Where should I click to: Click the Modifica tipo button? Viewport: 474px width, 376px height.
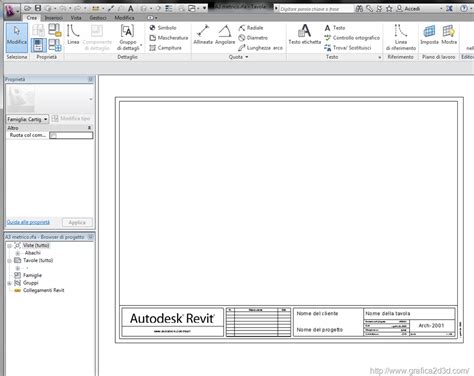(x=72, y=119)
